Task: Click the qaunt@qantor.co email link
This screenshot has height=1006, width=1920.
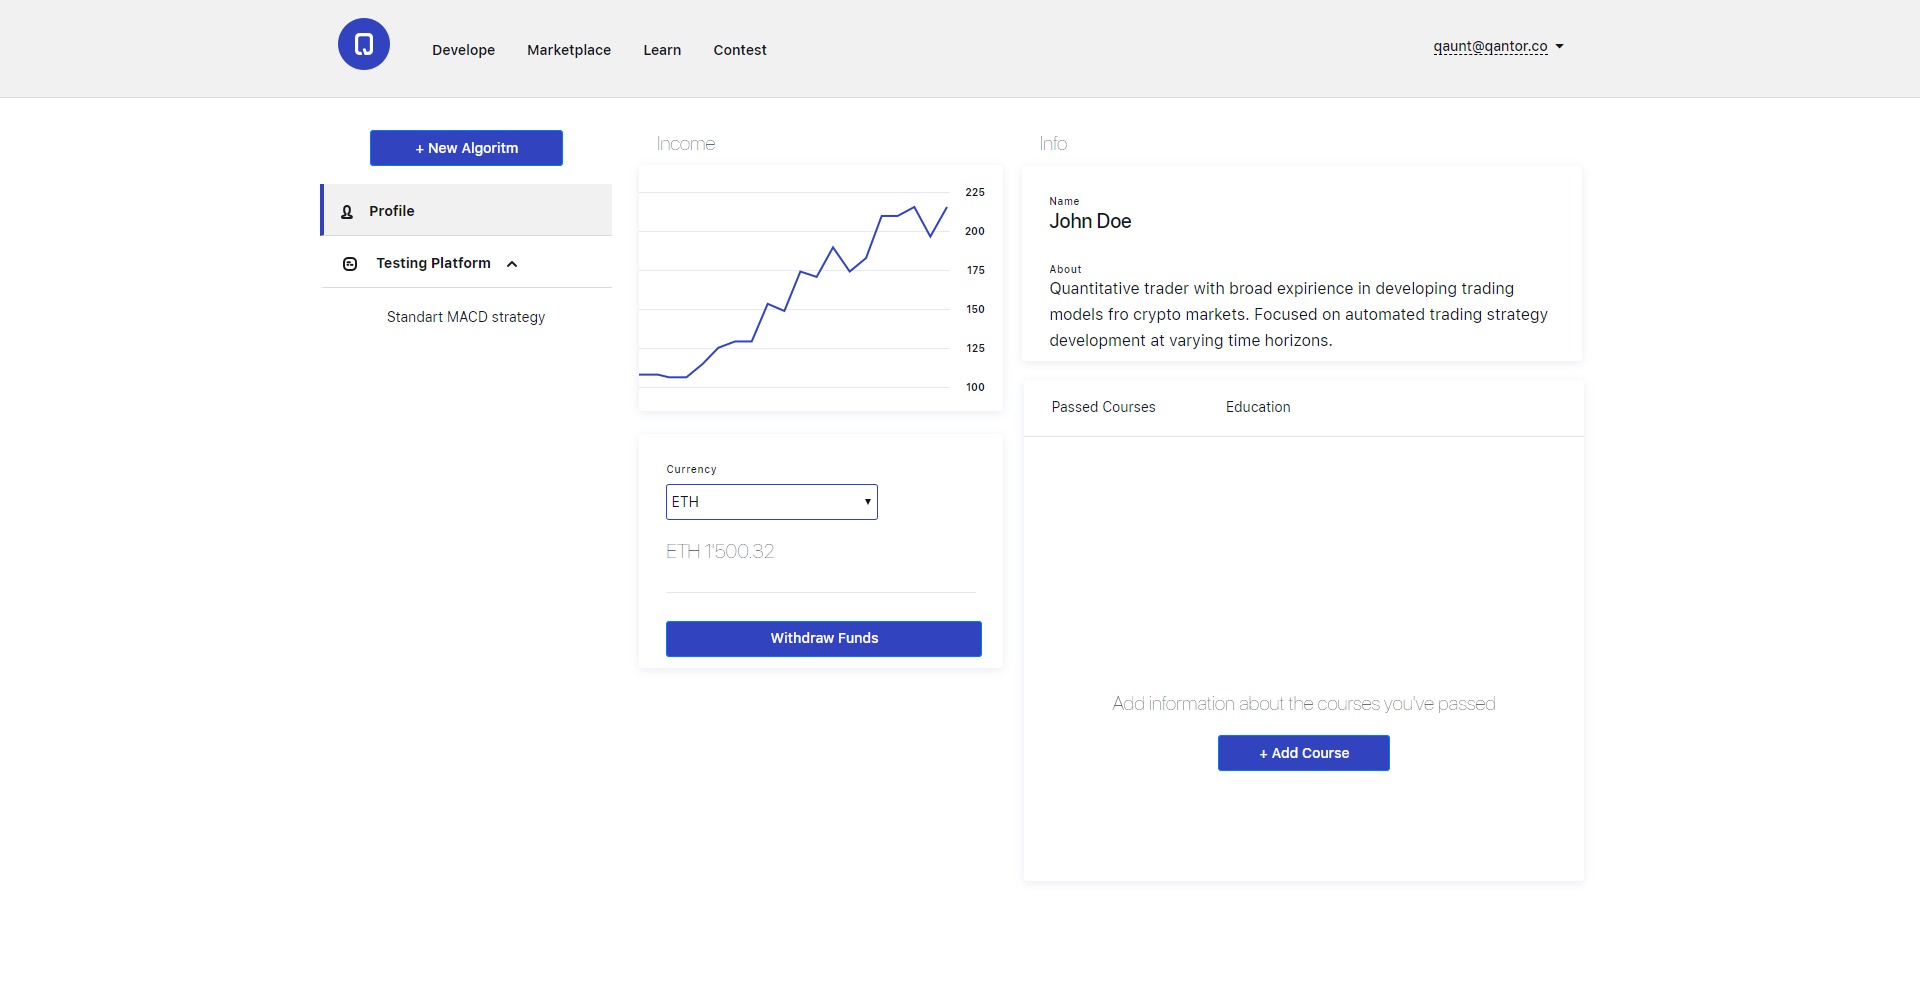Action: click(x=1489, y=47)
